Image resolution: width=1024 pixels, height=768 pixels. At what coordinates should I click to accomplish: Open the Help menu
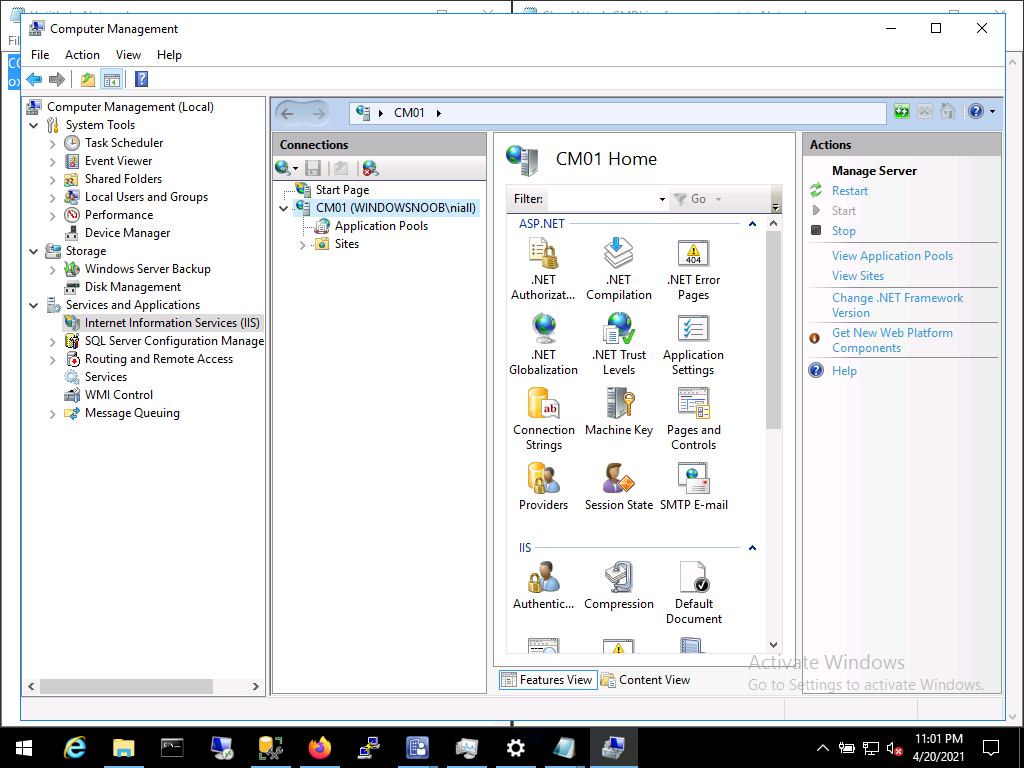tap(169, 55)
